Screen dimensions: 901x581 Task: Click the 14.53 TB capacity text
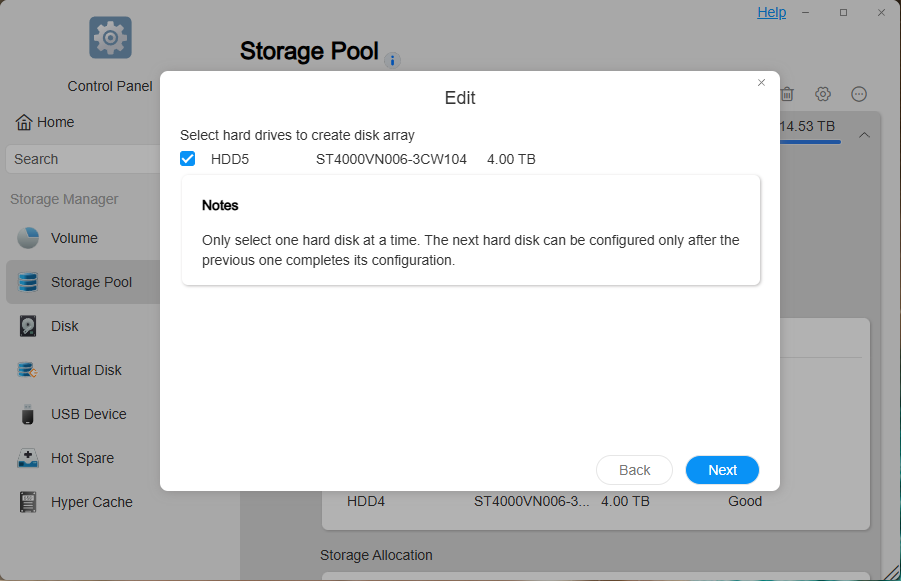tap(807, 126)
